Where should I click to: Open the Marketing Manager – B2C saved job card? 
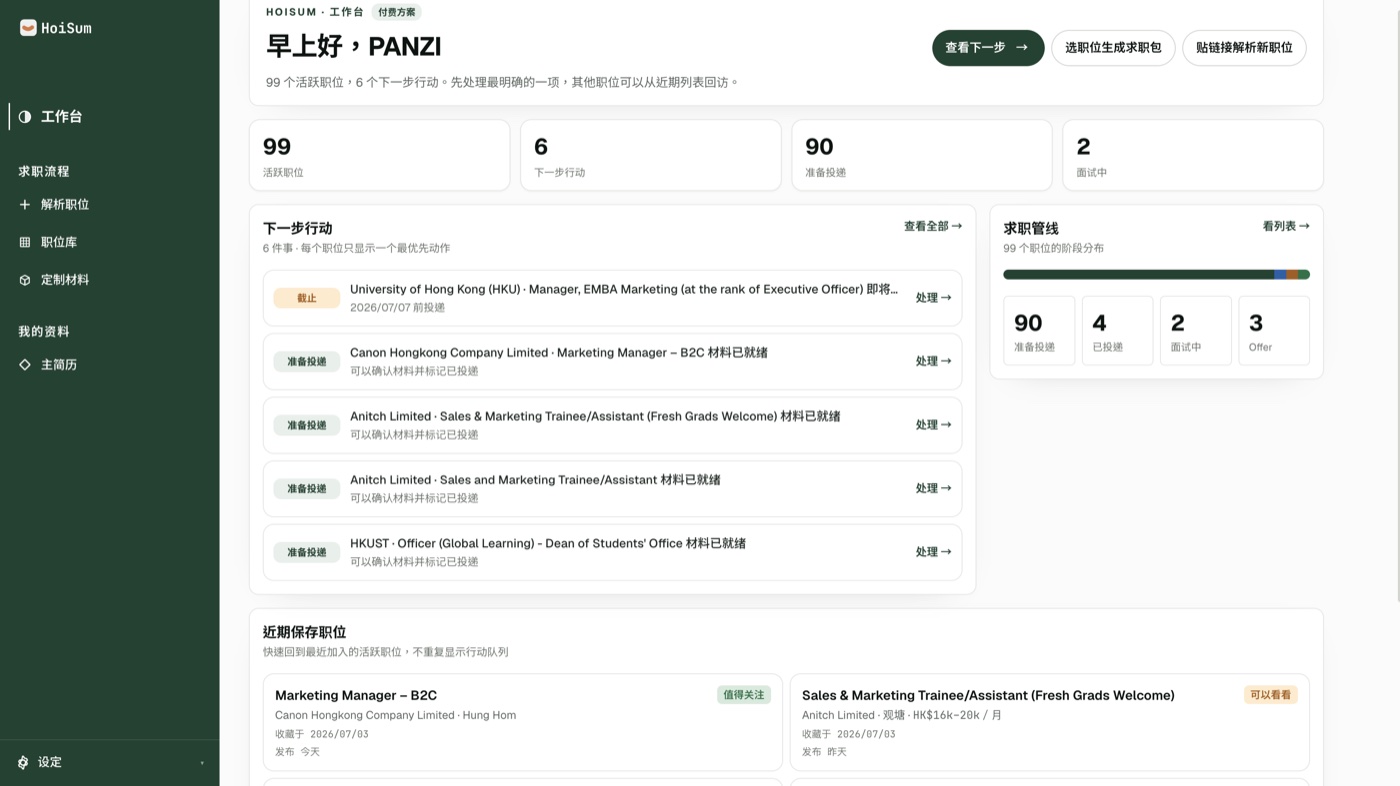coord(522,722)
